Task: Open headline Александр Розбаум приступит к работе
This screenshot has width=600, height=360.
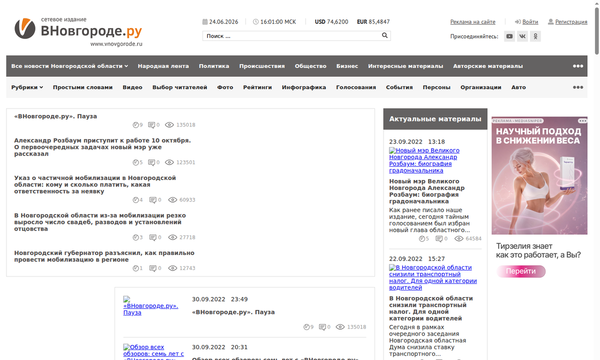Action: coord(102,147)
